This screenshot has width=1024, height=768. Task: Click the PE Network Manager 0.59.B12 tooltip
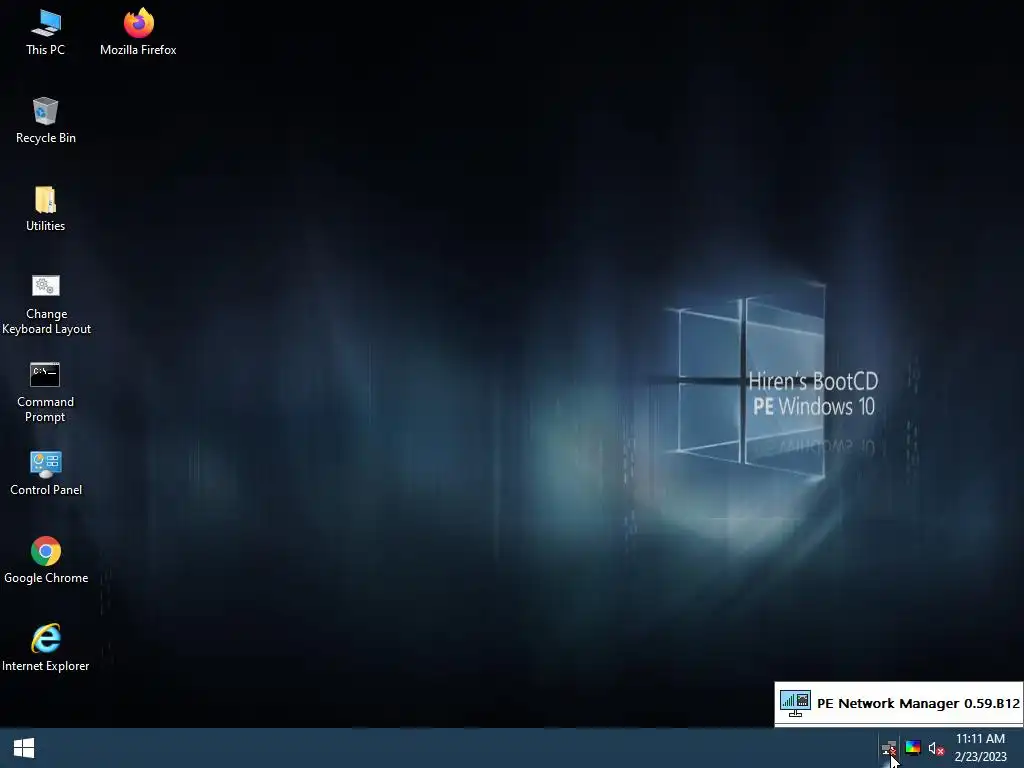point(899,703)
